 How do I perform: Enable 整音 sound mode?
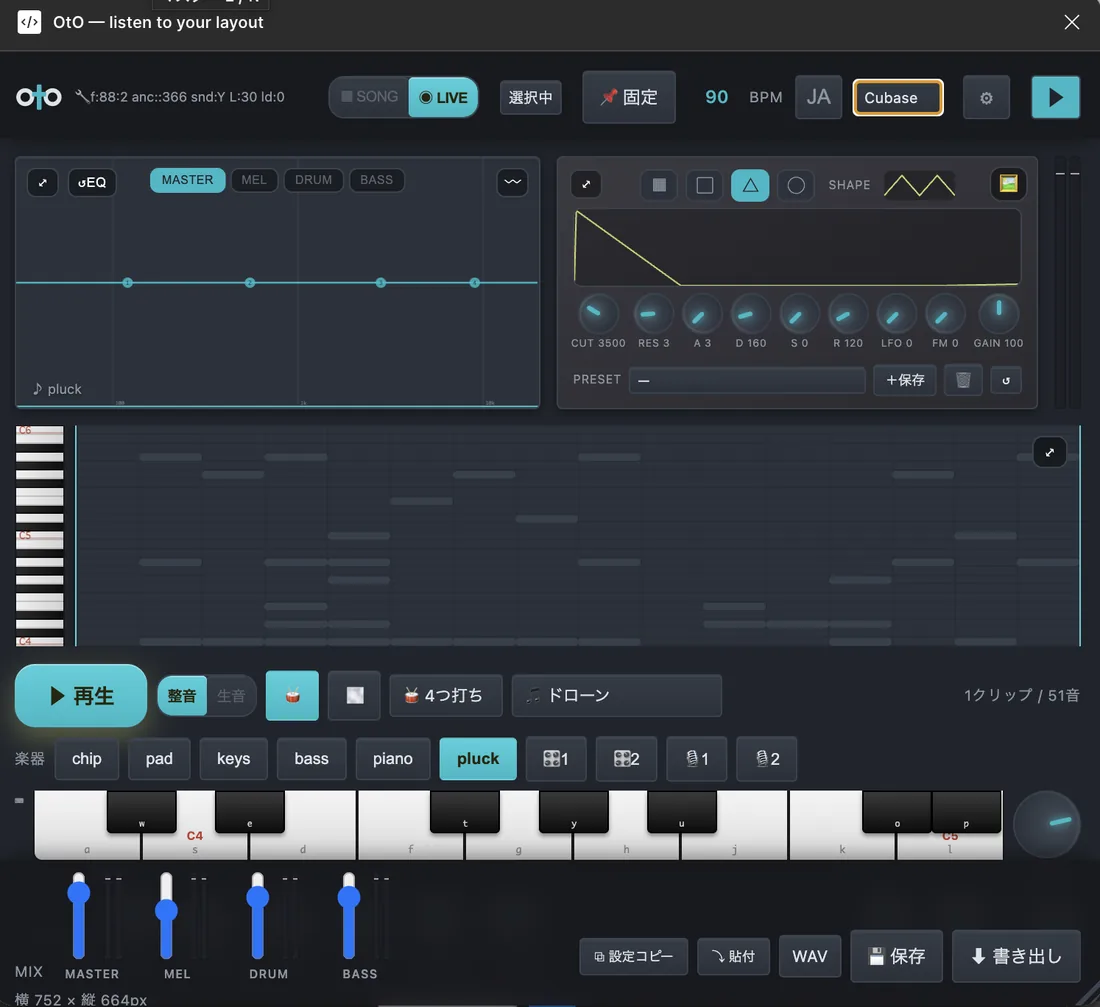pos(182,695)
